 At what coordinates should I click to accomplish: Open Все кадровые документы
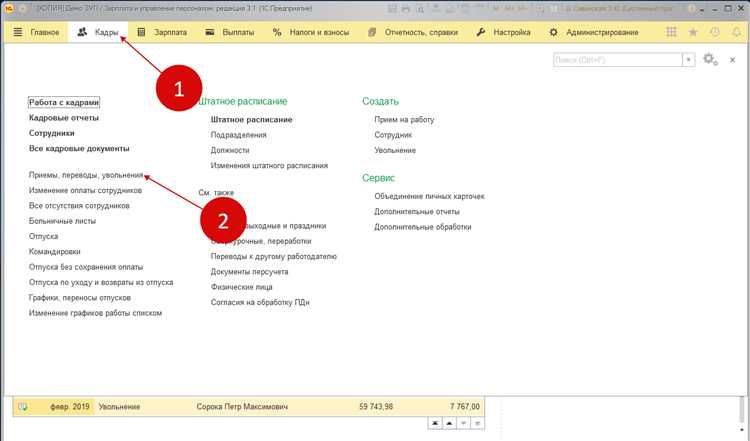coord(79,148)
